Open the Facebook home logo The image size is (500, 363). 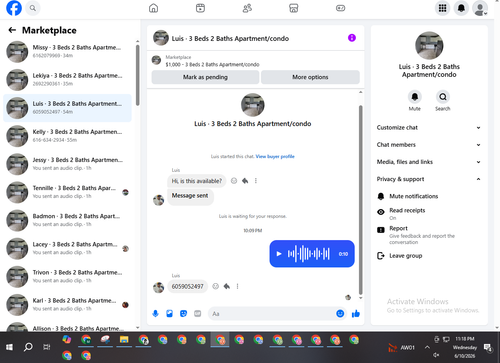tap(14, 8)
